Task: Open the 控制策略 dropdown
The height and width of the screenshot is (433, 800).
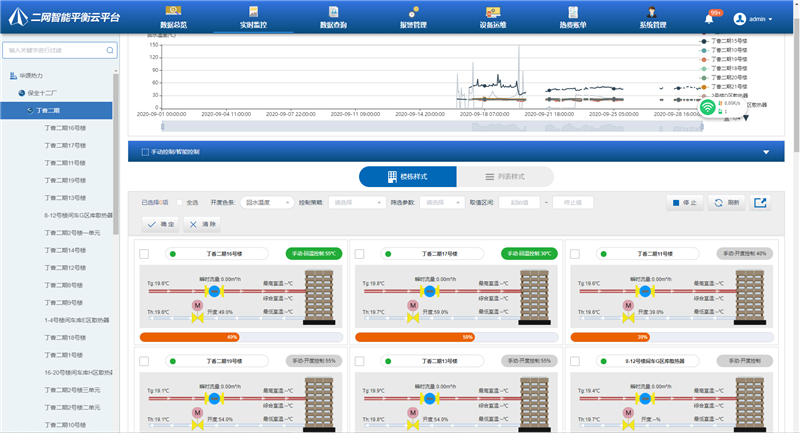Action: click(x=357, y=202)
